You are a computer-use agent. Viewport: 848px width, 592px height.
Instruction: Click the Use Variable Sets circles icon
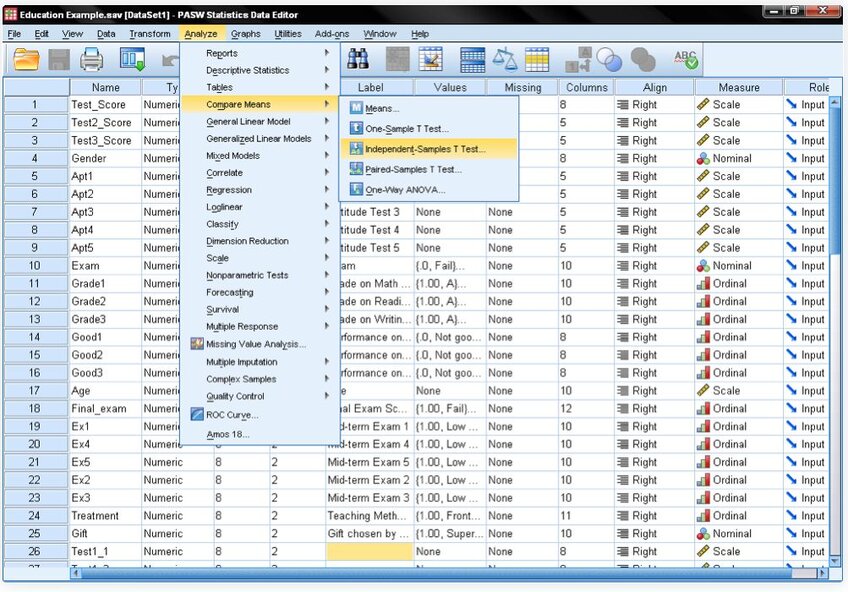tap(610, 60)
